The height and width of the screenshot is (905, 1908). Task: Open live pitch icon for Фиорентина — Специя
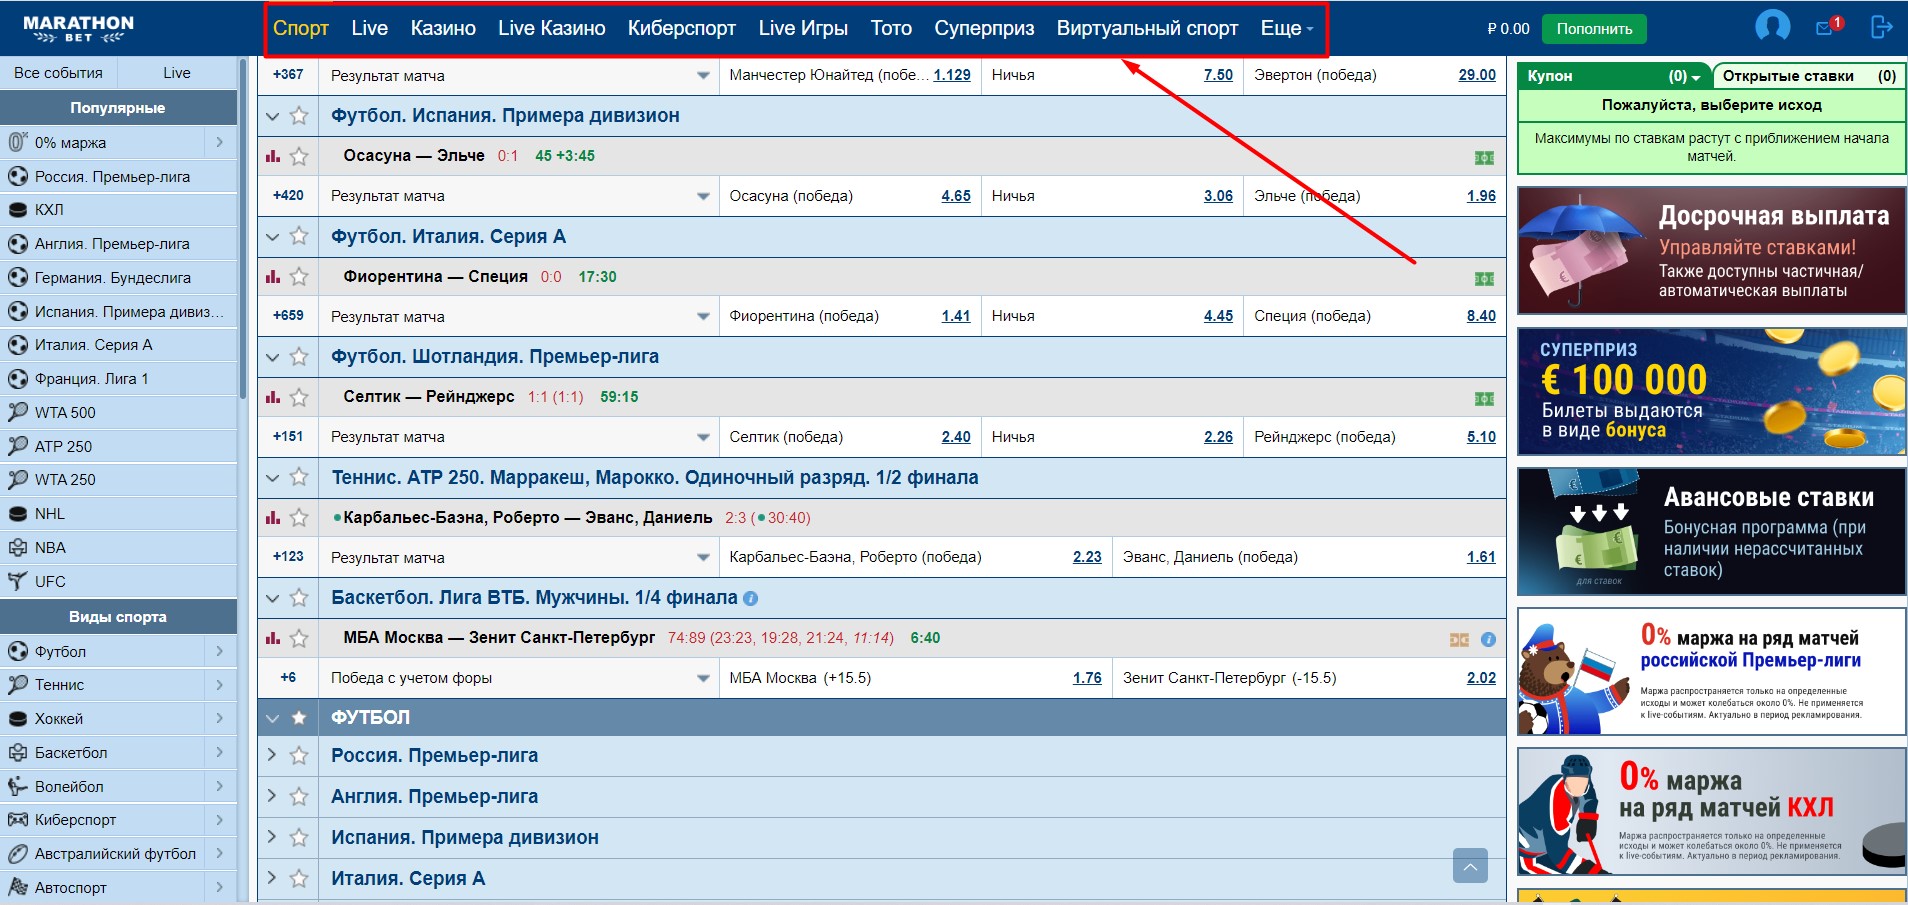point(1484,279)
